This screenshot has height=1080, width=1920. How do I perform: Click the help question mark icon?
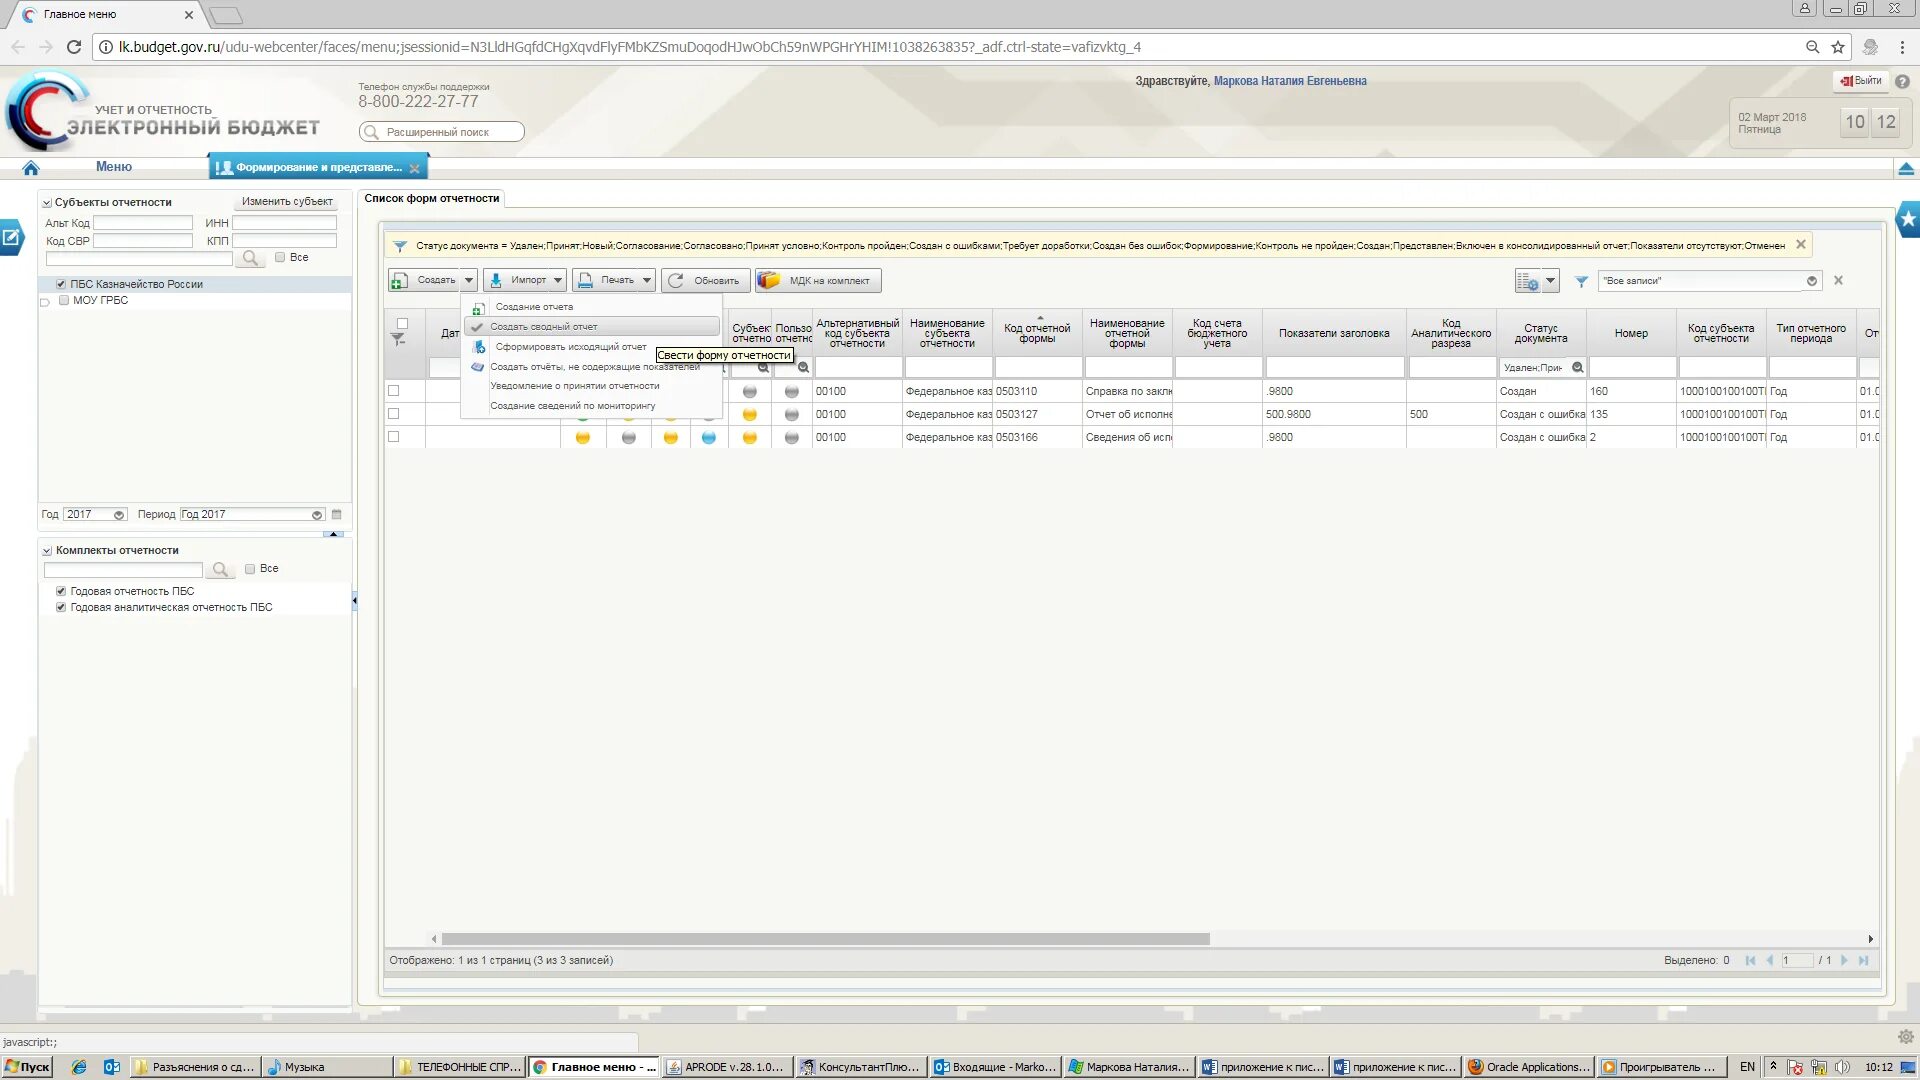[1902, 82]
